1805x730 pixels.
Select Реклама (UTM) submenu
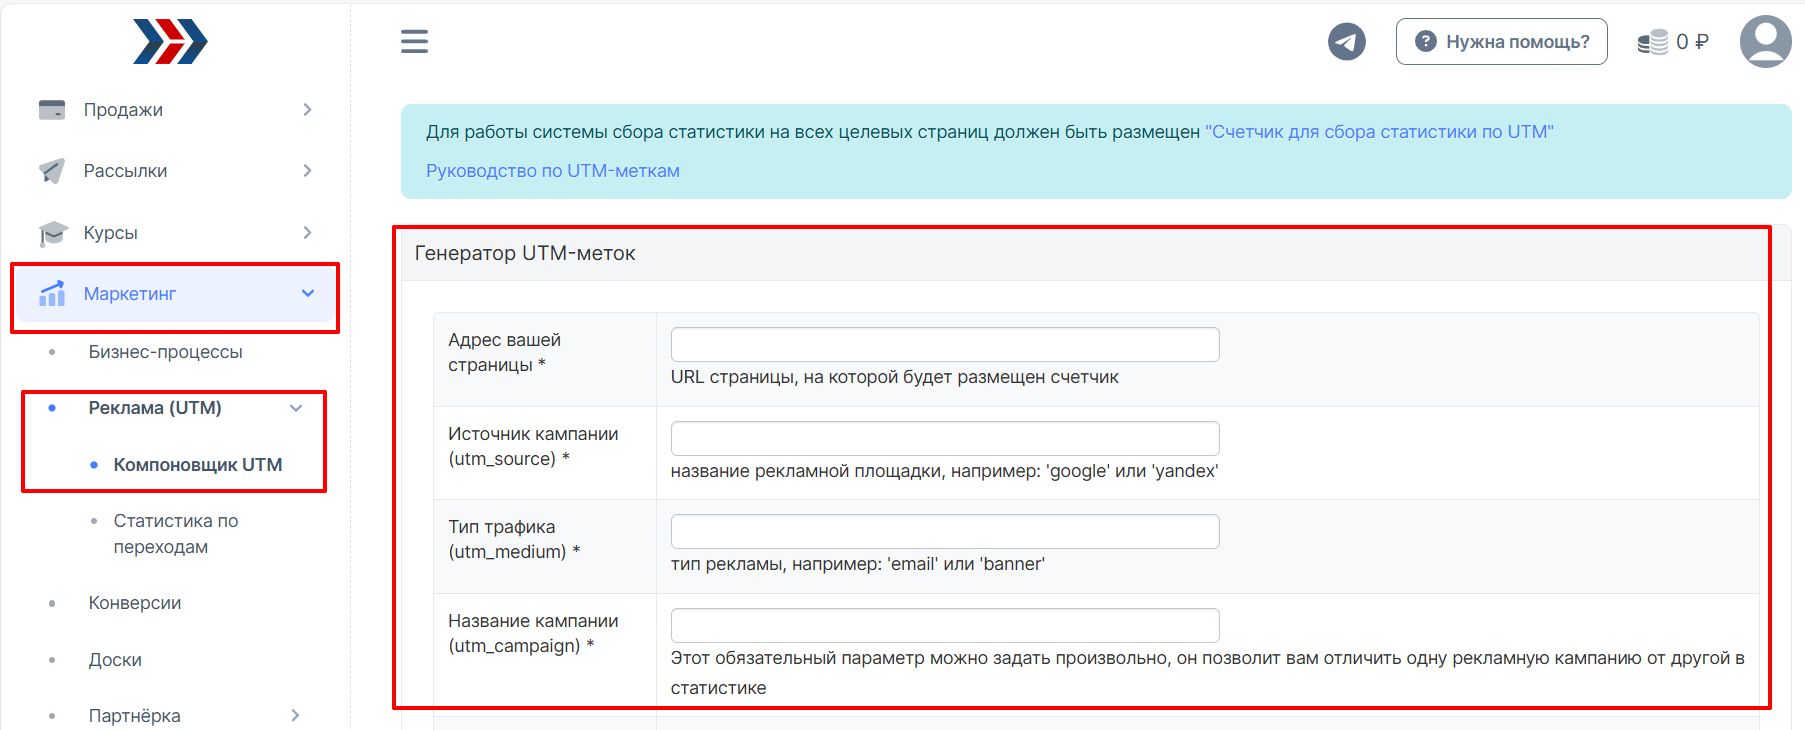coord(155,408)
